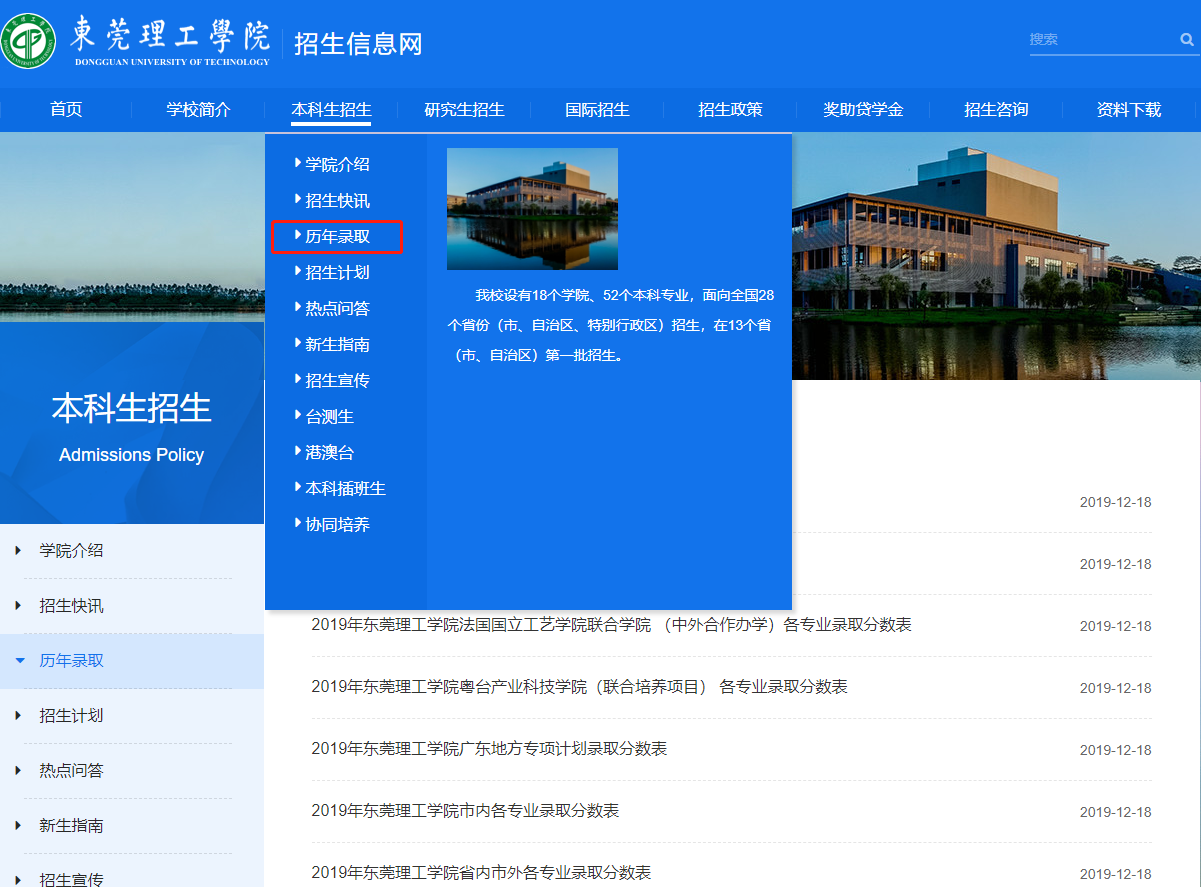Select 招生宣传 in dropdown menu
The width and height of the screenshot is (1201, 887).
pos(337,380)
